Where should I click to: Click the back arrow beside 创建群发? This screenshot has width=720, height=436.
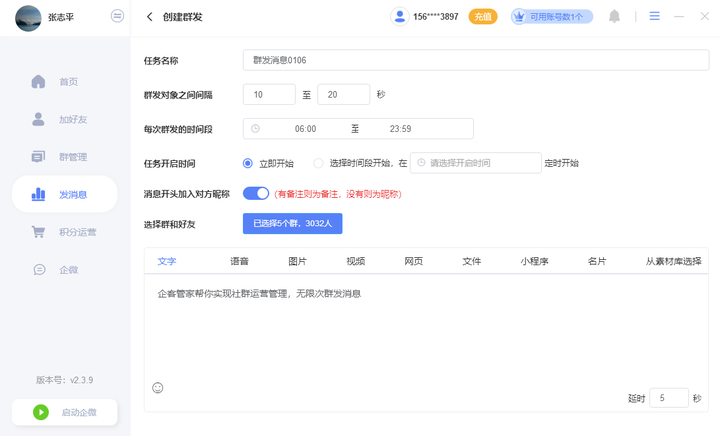(149, 17)
